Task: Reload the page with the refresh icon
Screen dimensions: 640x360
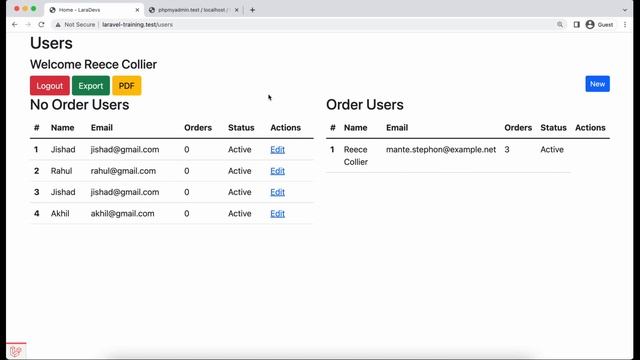Action: (41, 24)
